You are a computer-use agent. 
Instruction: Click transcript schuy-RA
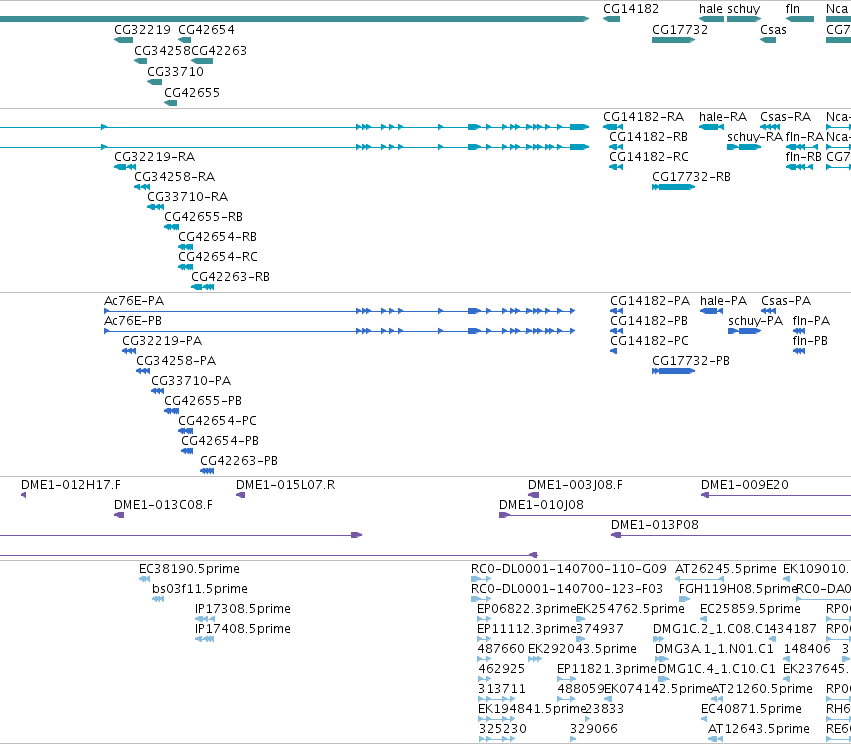[755, 137]
